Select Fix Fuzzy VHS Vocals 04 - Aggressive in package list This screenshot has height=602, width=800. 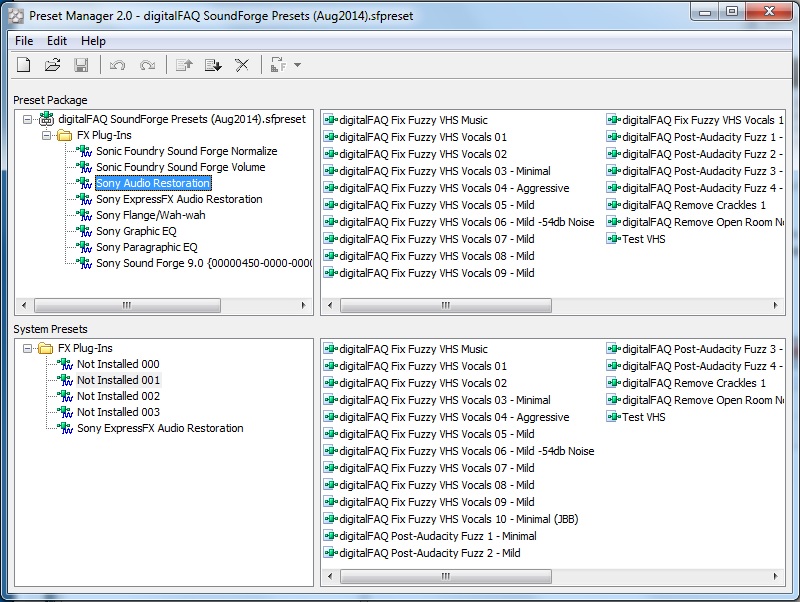click(x=454, y=188)
